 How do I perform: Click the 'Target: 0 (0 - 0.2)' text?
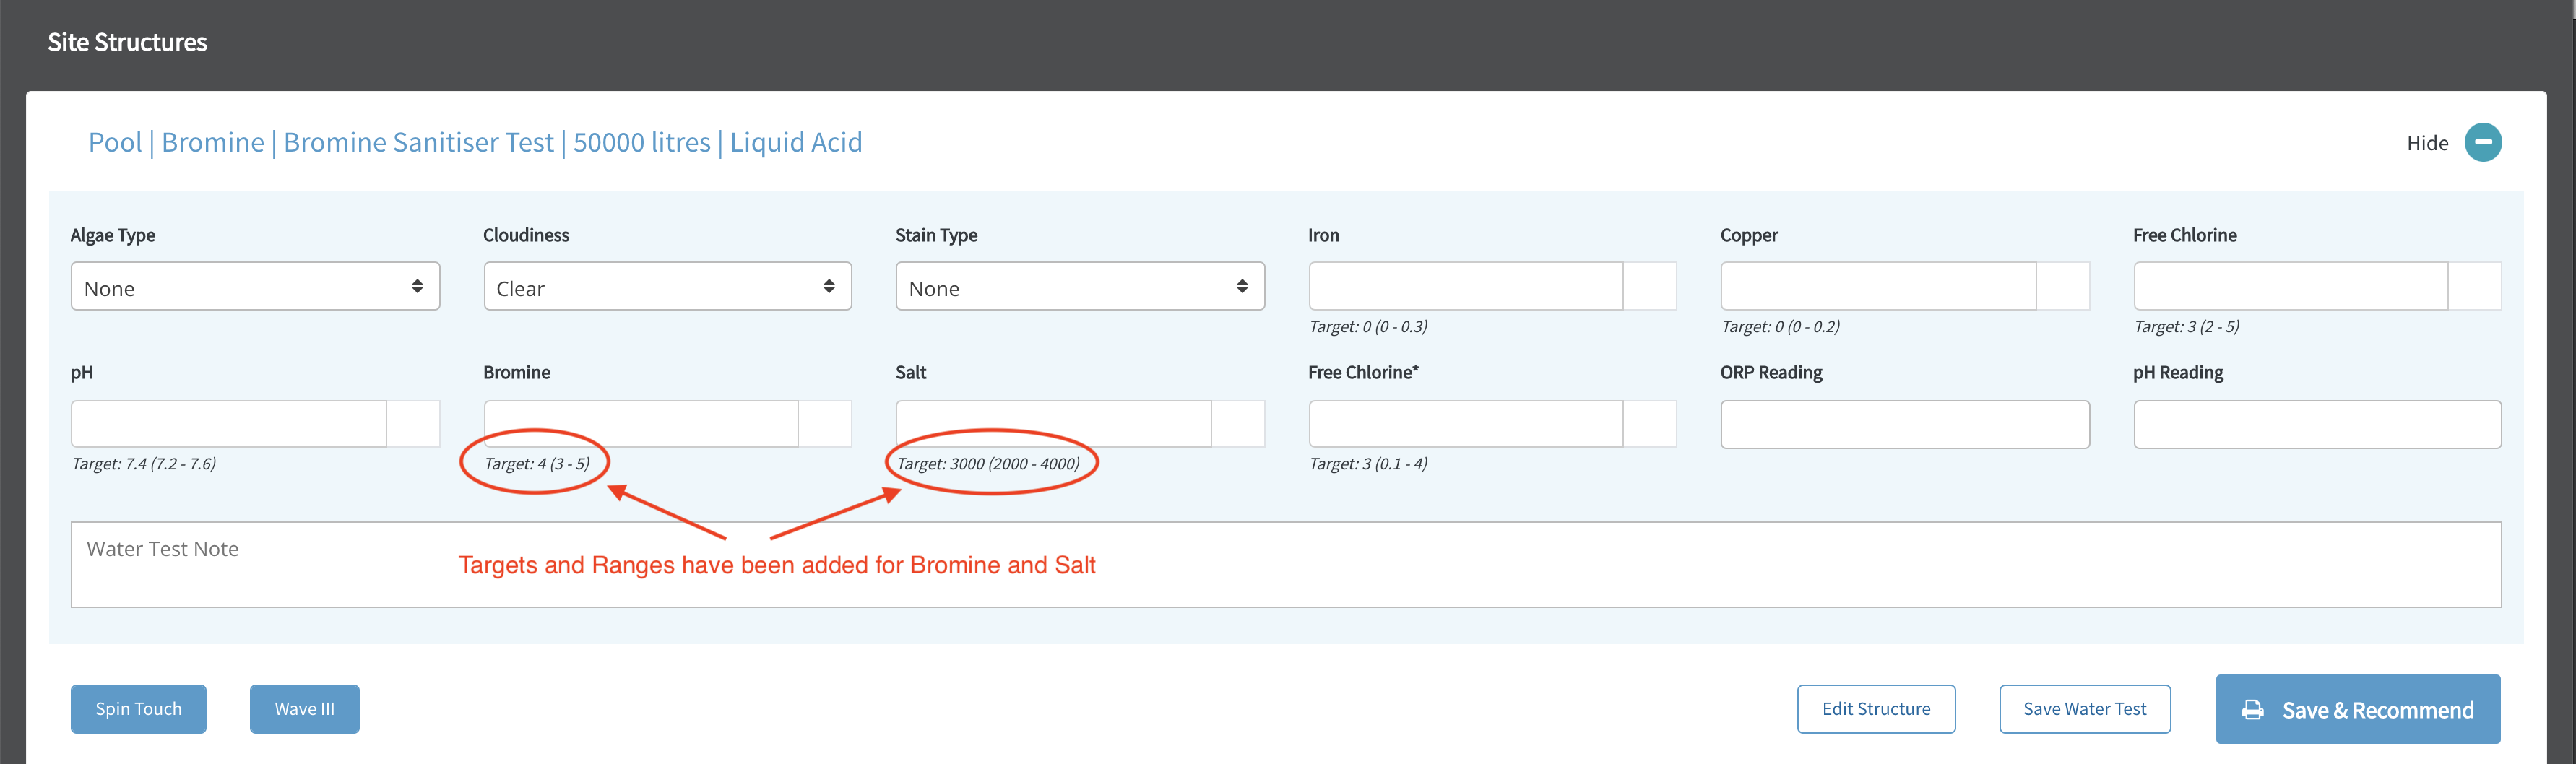pyautogui.click(x=1780, y=327)
